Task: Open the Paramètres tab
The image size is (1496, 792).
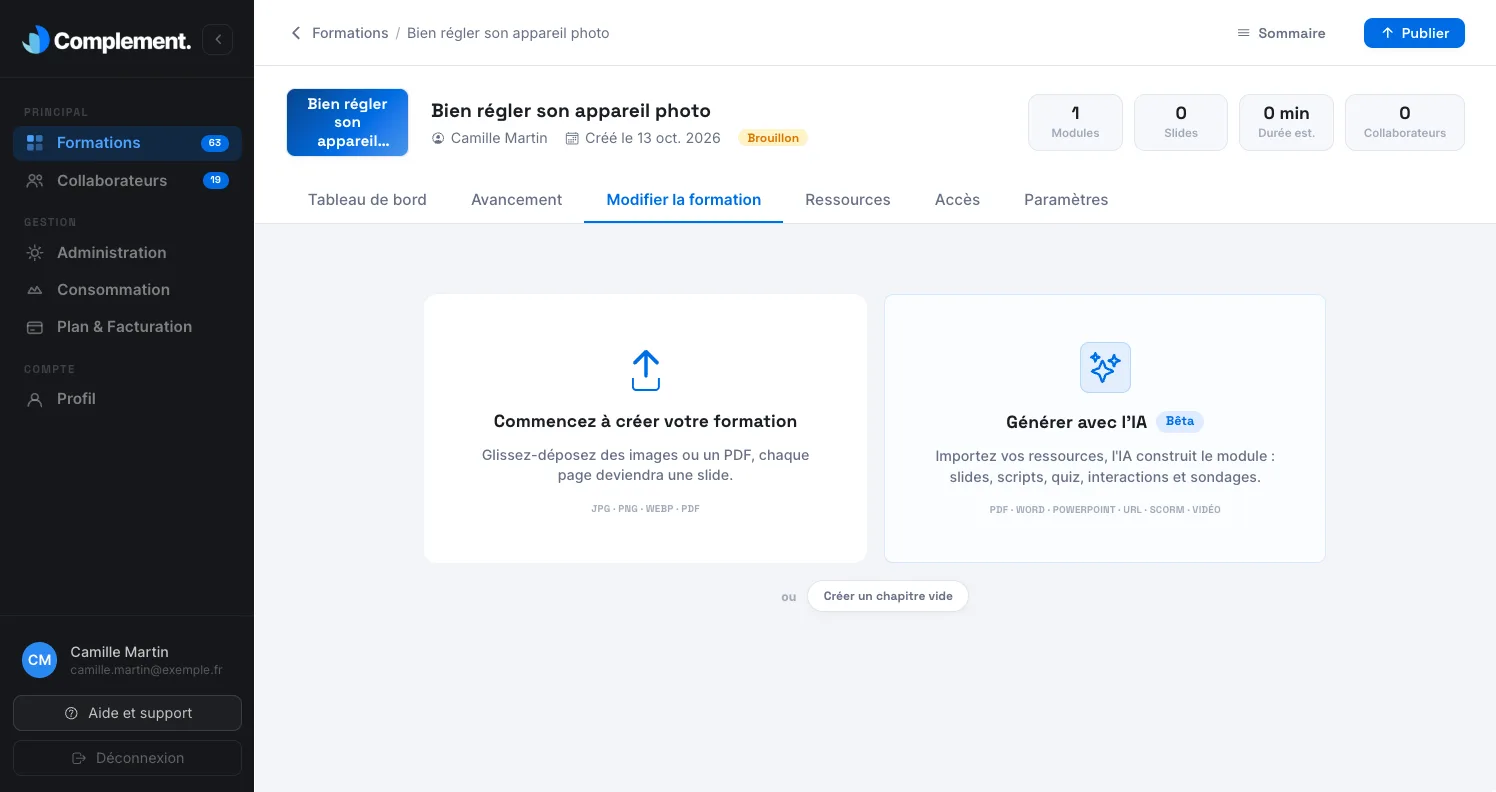Action: point(1066,199)
